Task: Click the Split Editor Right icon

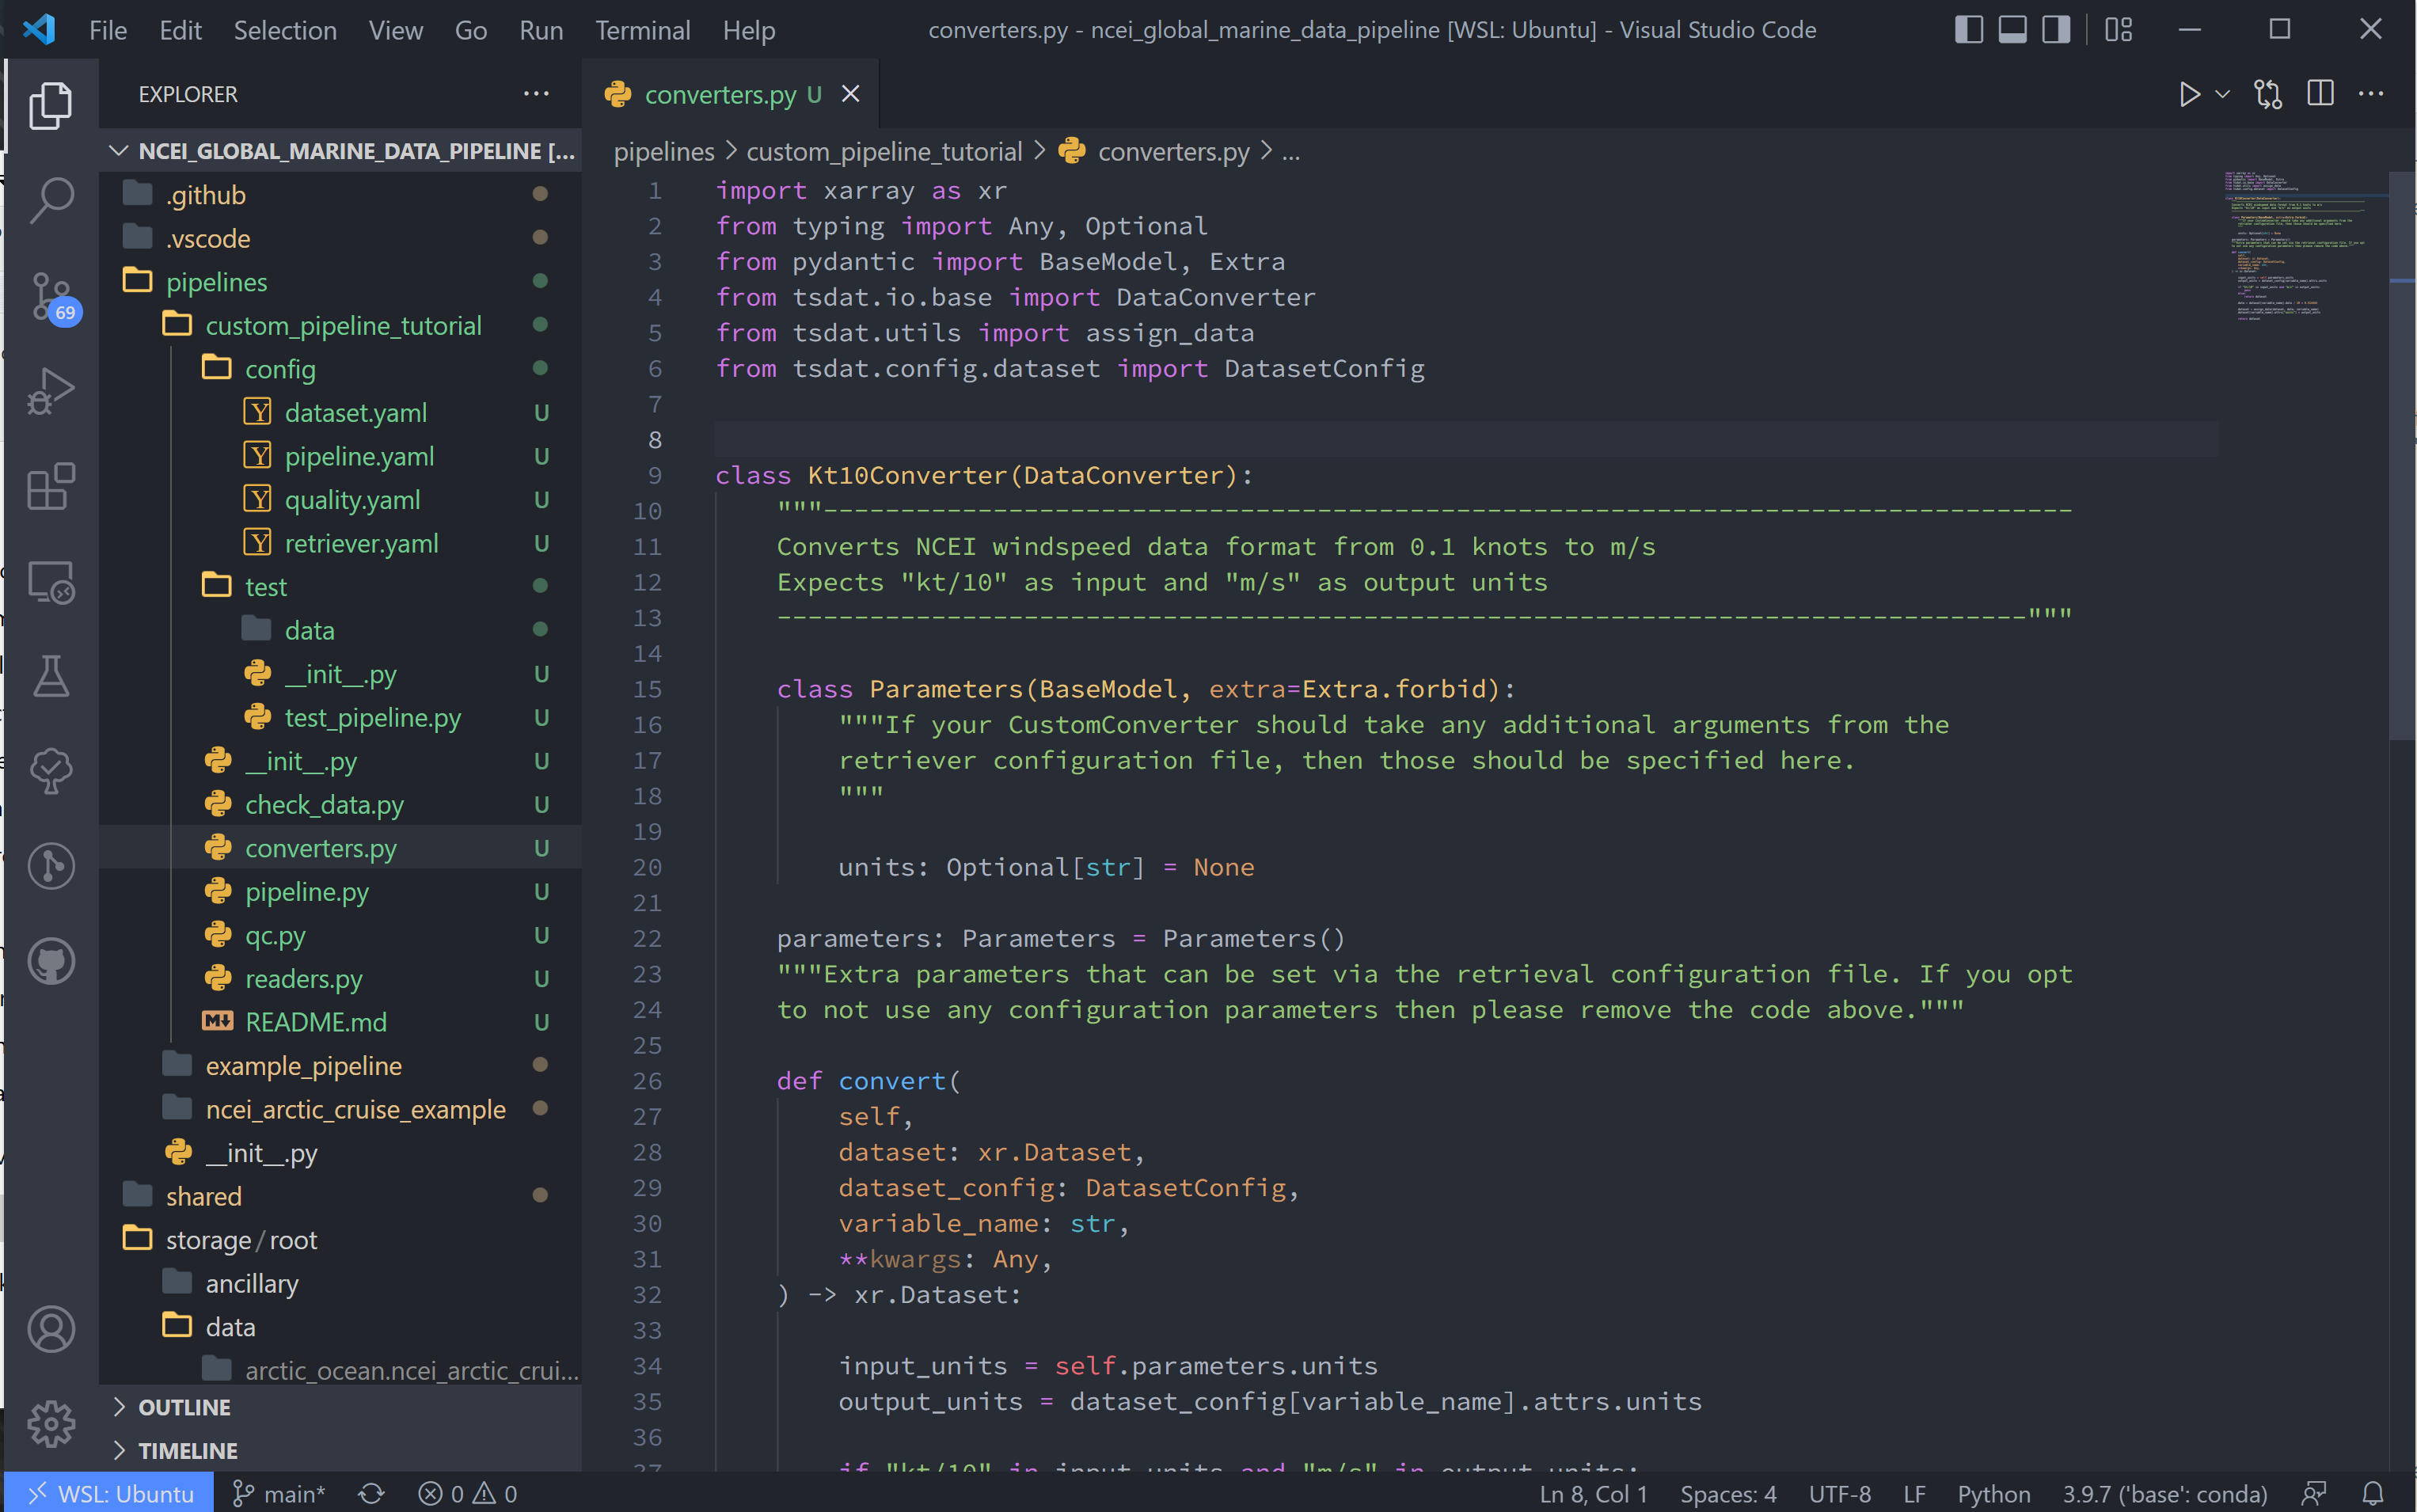Action: [2321, 94]
